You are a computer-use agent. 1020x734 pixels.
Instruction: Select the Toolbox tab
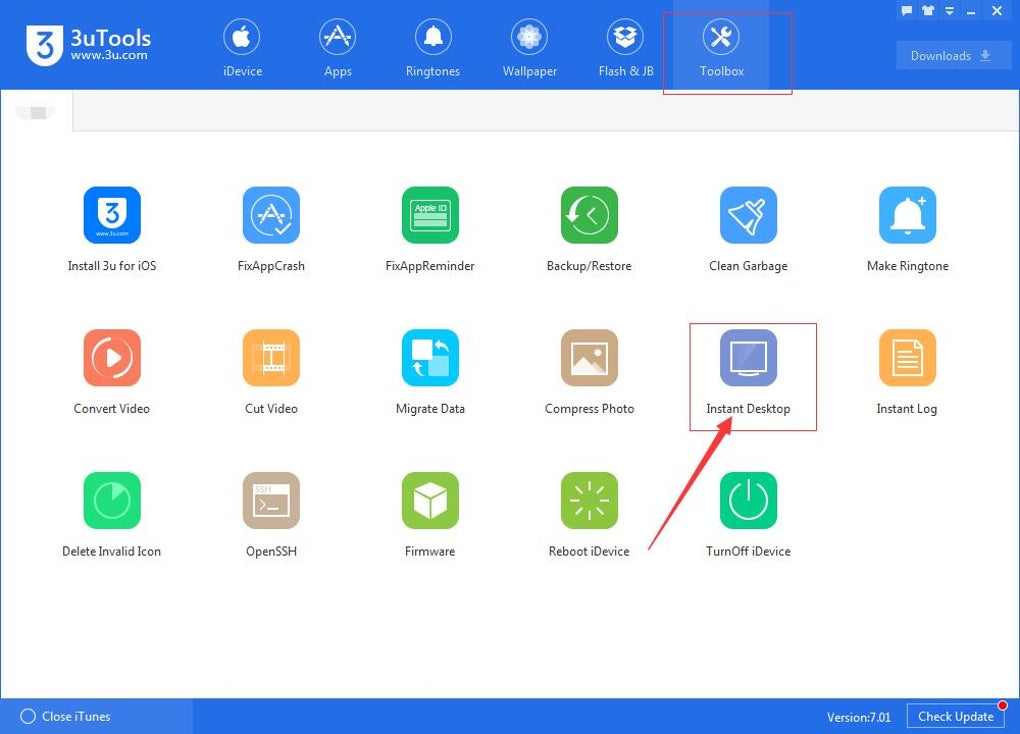click(x=721, y=48)
